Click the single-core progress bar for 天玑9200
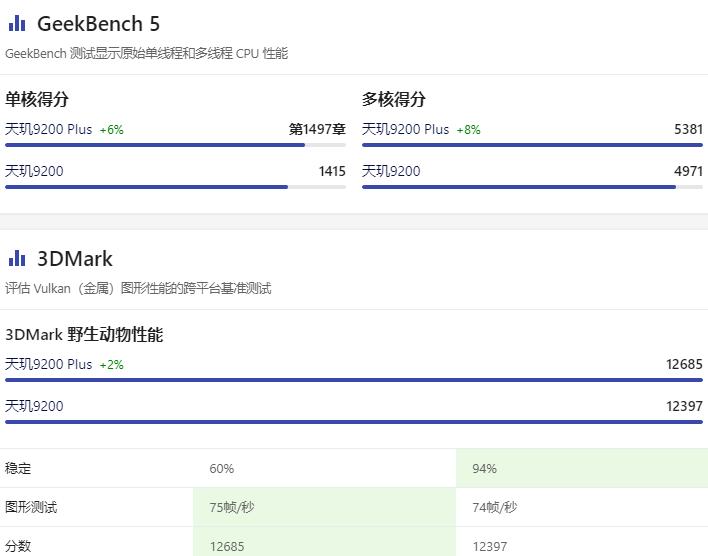 175,187
